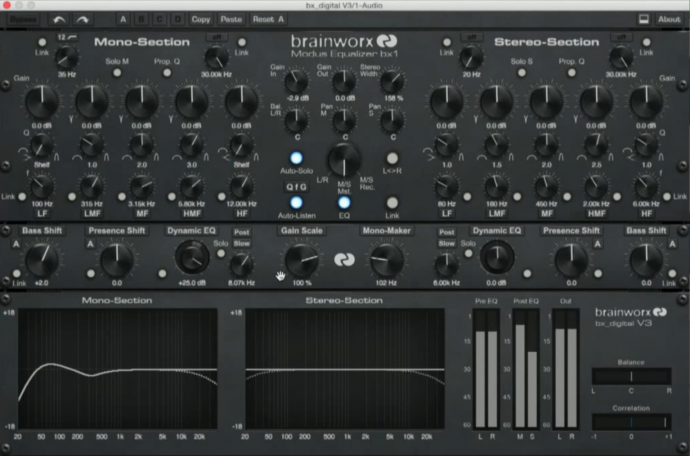Click the Mono-Section HMF band label
Image resolution: width=690 pixels, height=456 pixels.
pos(192,213)
